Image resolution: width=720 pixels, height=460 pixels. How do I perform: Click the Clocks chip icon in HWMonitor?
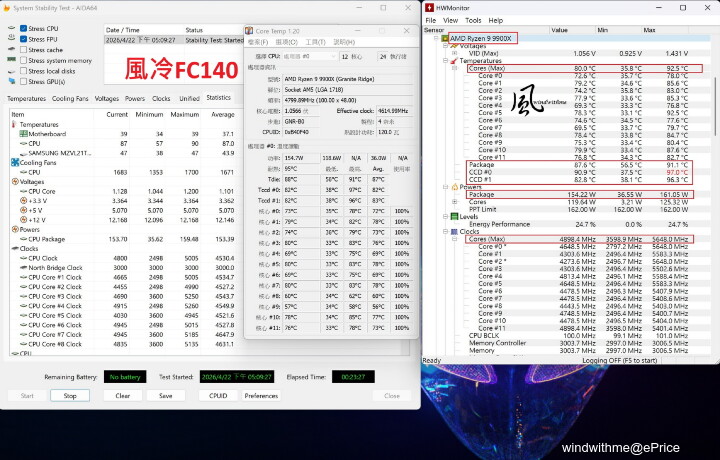[455, 231]
